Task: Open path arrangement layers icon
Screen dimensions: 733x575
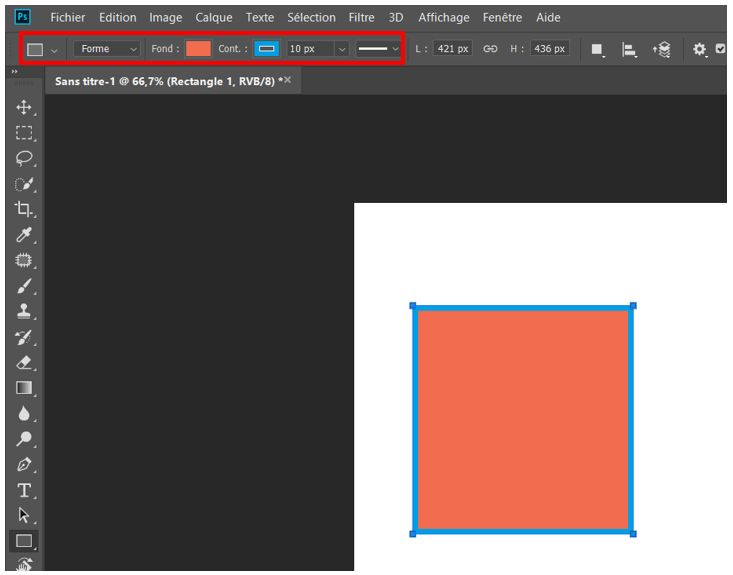Action: (x=662, y=49)
